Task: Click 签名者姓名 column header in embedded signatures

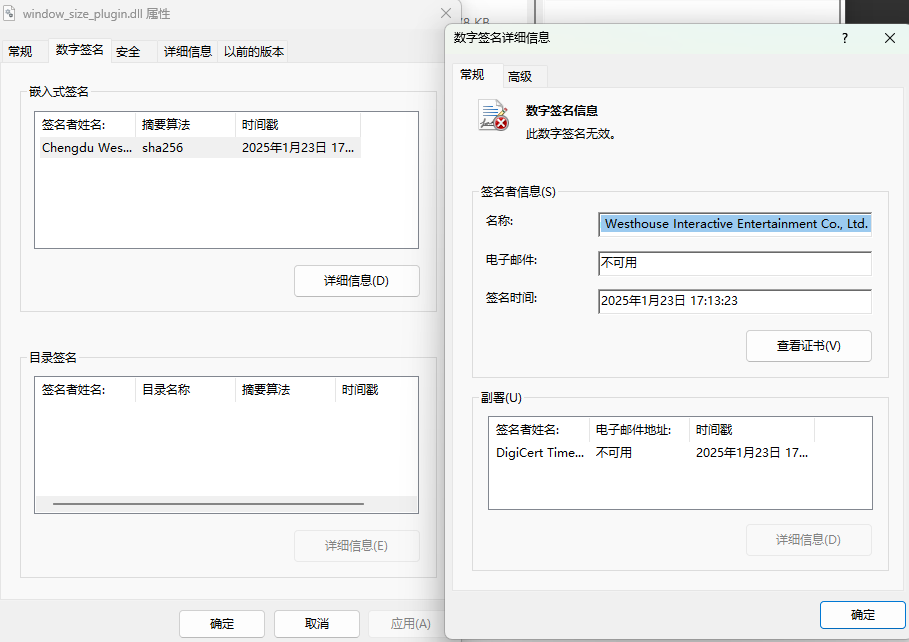Action: point(85,125)
